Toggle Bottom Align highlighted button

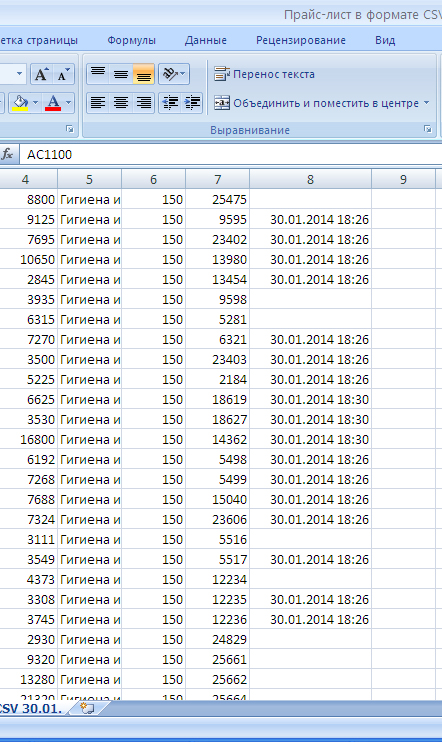point(143,74)
